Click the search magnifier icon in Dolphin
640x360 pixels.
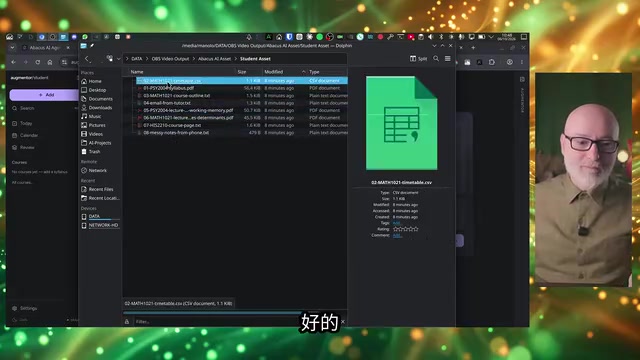[436, 59]
